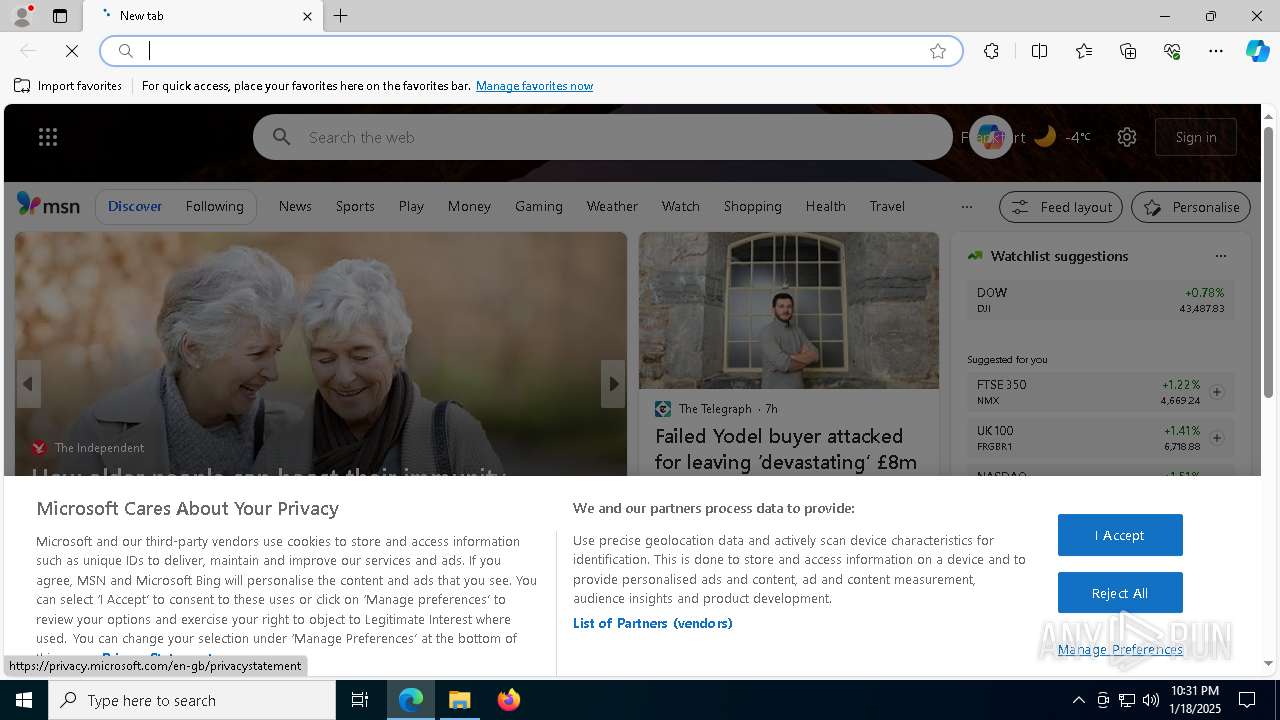The width and height of the screenshot is (1280, 720).
Task: Open File Explorer from taskbar
Action: [x=460, y=700]
